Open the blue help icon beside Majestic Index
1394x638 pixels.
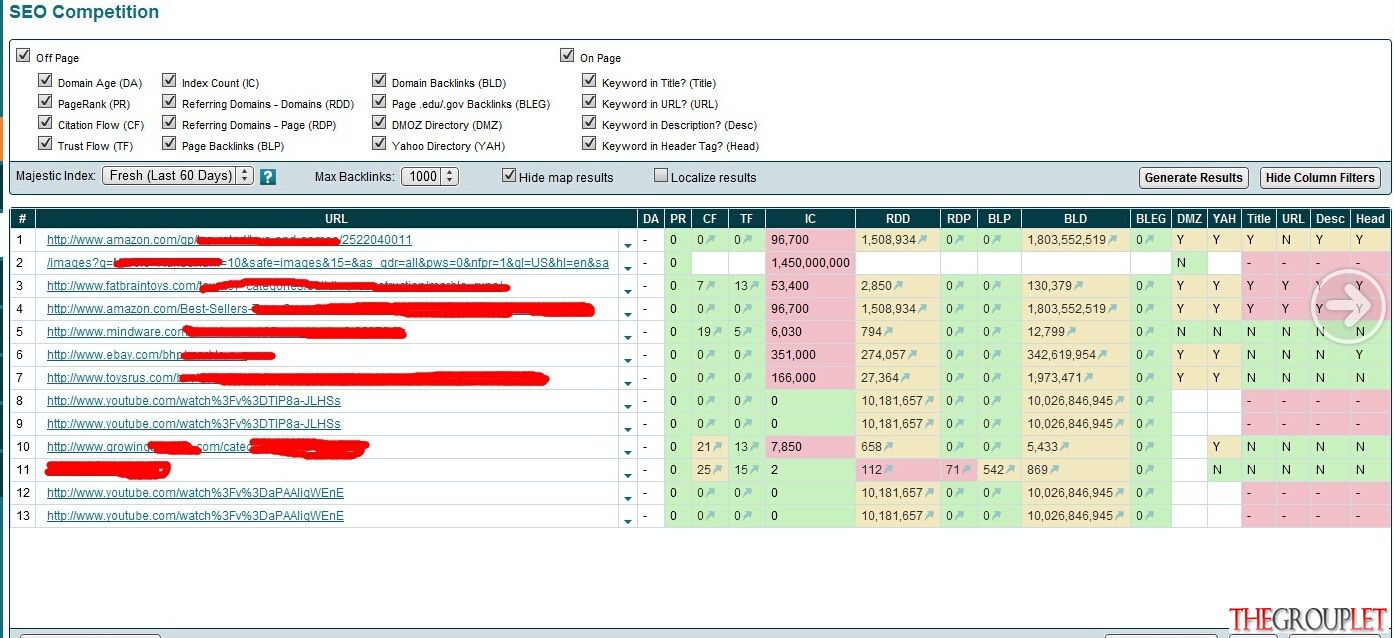click(x=268, y=177)
